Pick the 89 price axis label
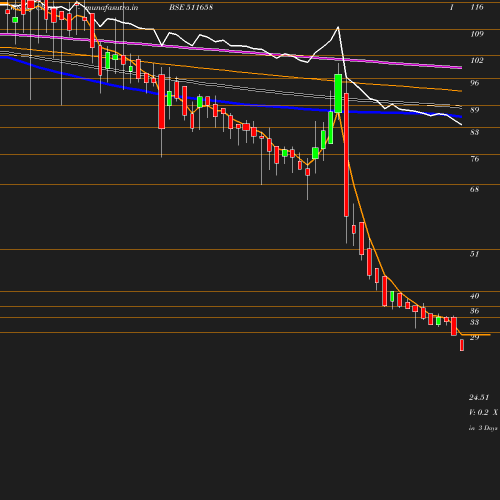Viewport: 500px width, 500px height. coord(474,110)
